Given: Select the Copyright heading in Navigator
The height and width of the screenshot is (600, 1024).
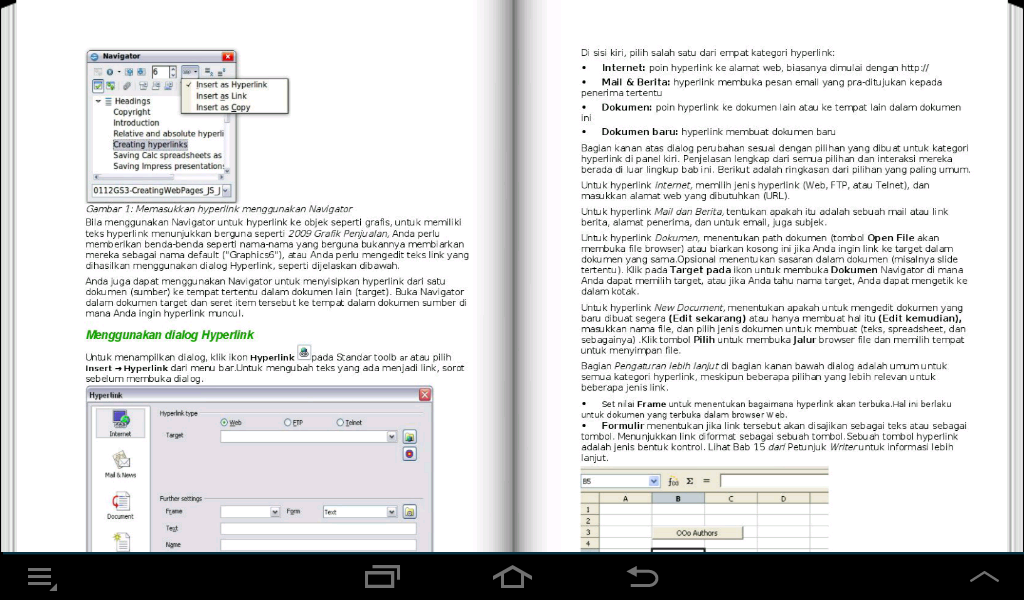Looking at the screenshot, I should pos(132,112).
